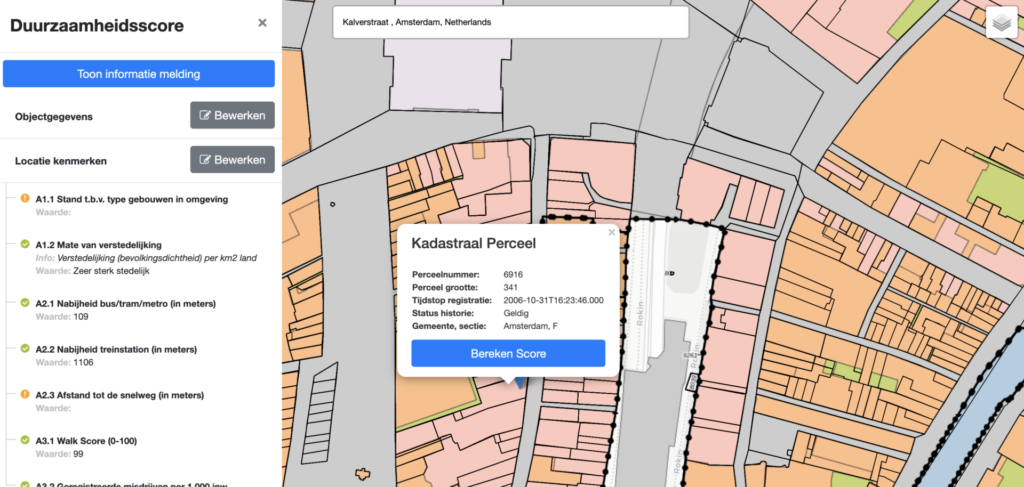Click the blue location marker below the popup
Screen dimensions: 1024x487
pyautogui.click(x=518, y=381)
